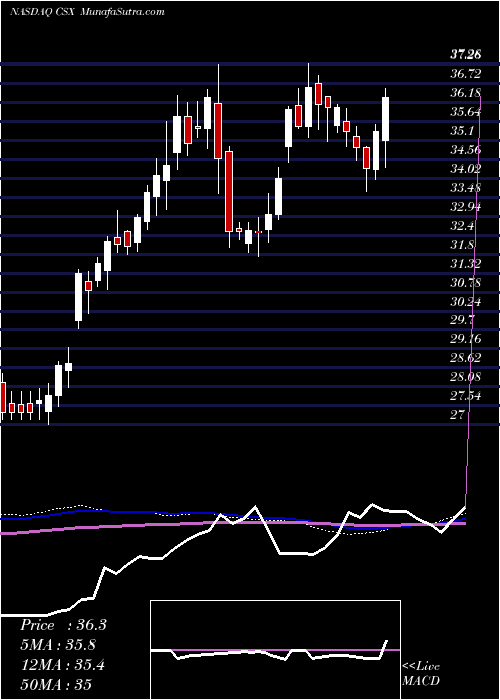
Task: Click the large white gap-up candle near 30.78
Action: point(79,297)
